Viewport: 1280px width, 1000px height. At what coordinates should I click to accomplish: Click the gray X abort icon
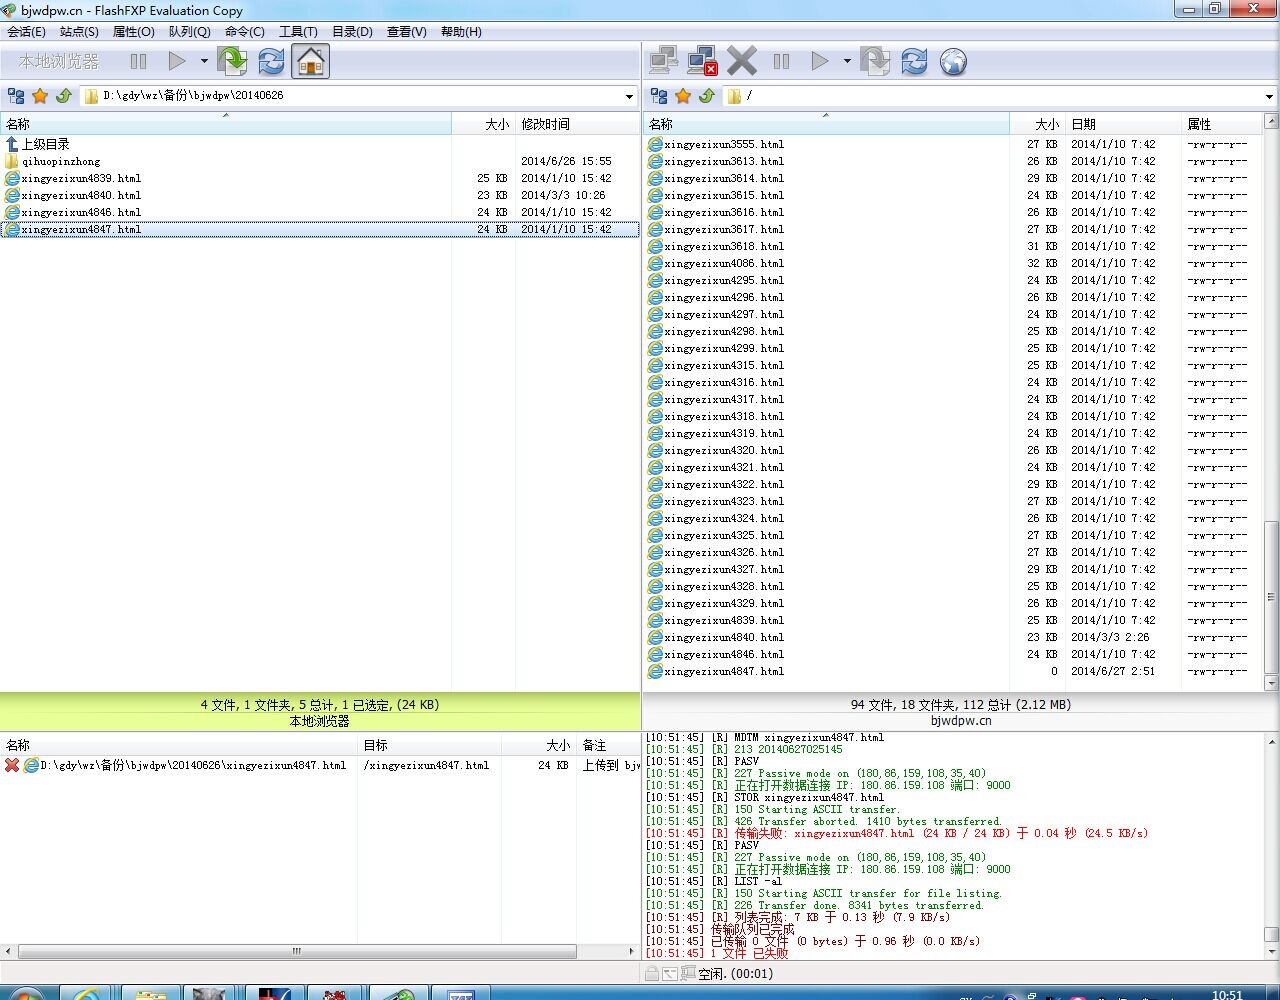click(742, 62)
